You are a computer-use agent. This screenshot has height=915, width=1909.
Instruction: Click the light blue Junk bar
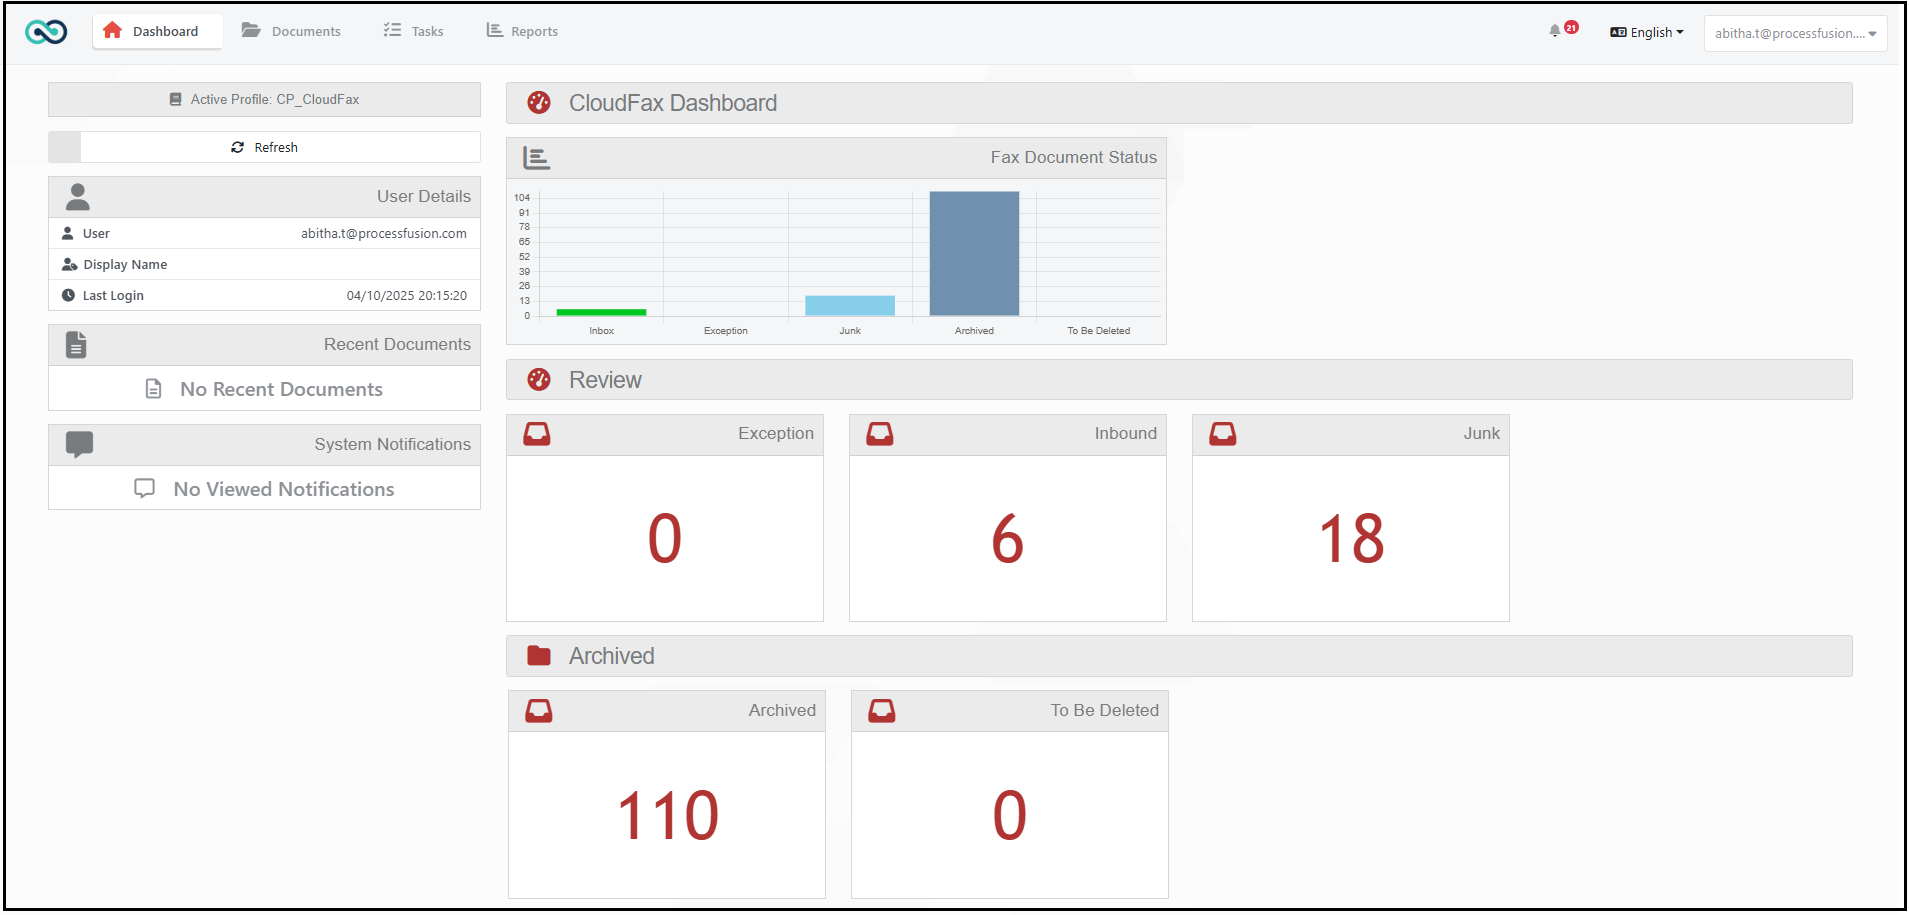pos(850,306)
